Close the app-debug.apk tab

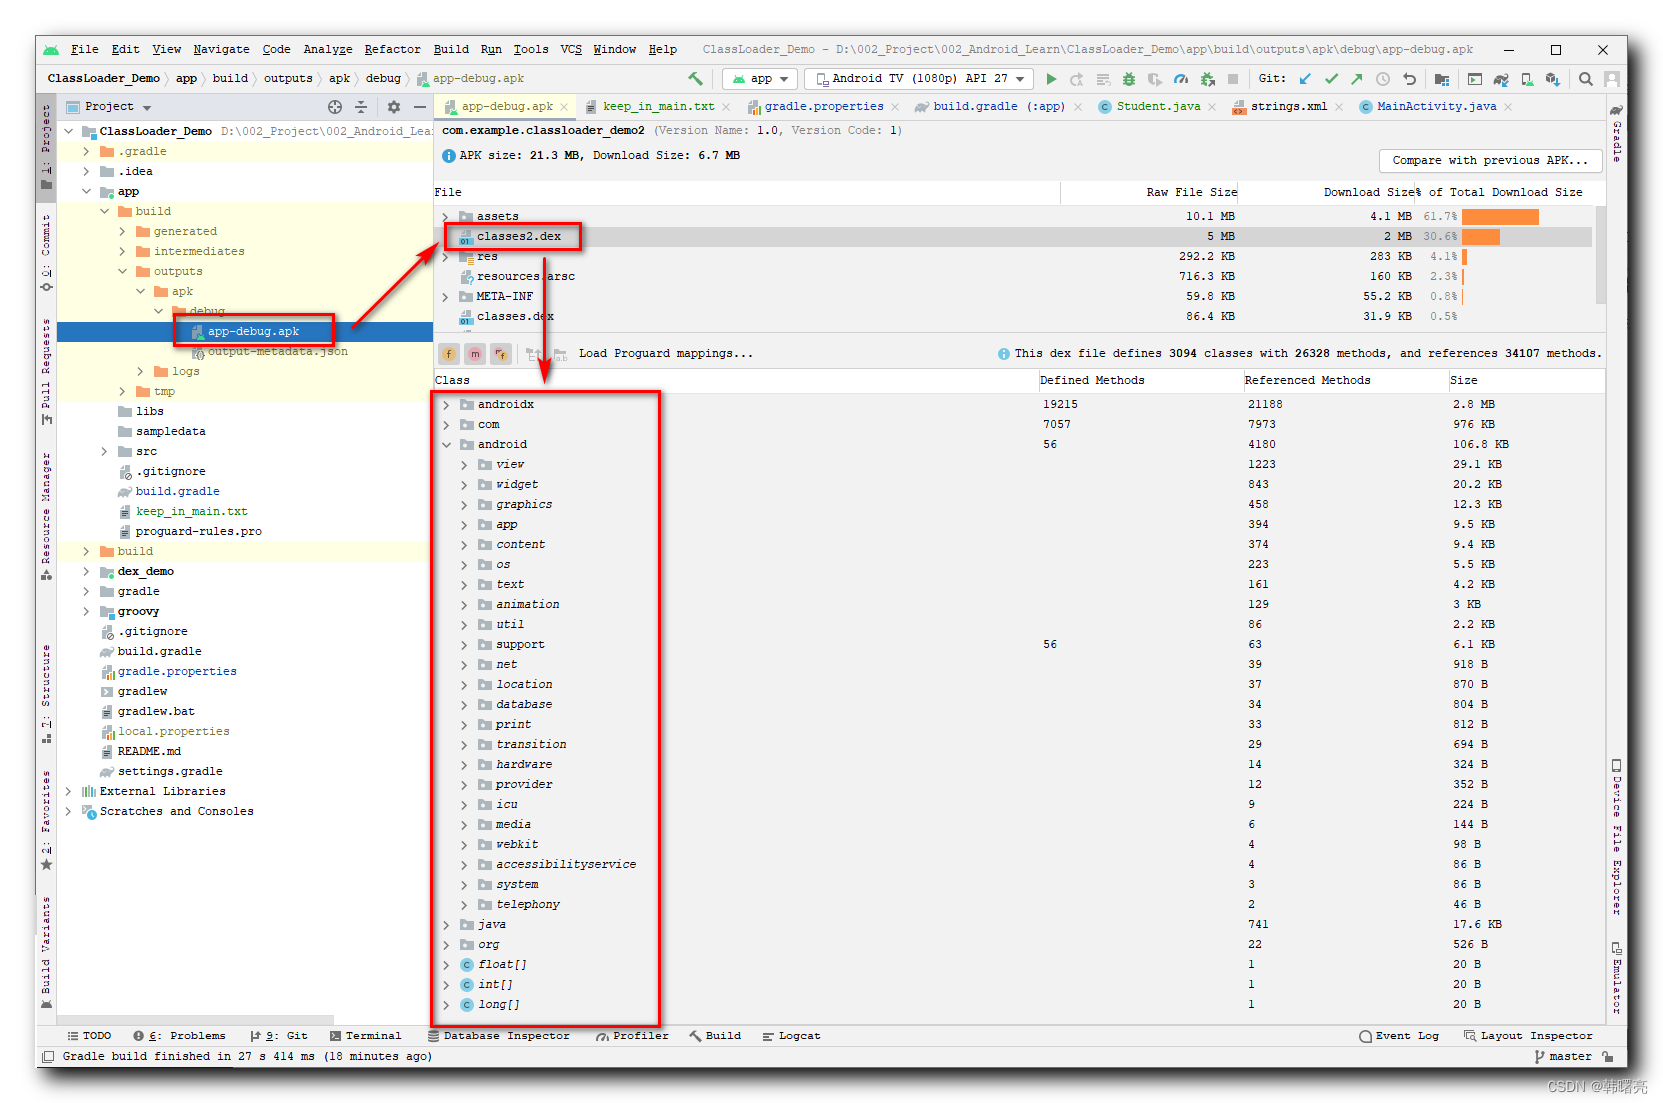(x=564, y=107)
